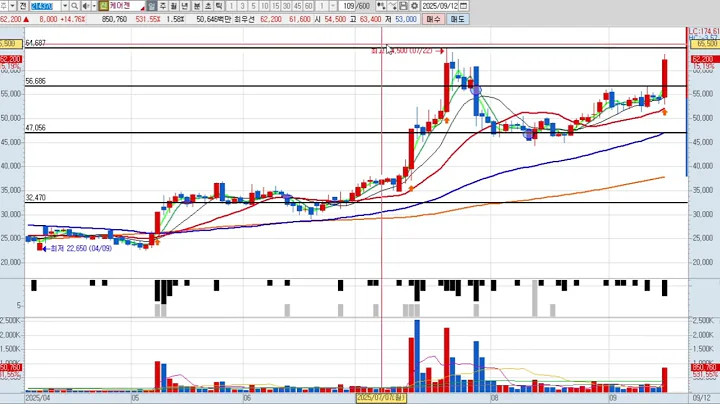Screen dimensions: 720x404
Task: Select the weekly (주) chart period
Action: click(163, 6)
